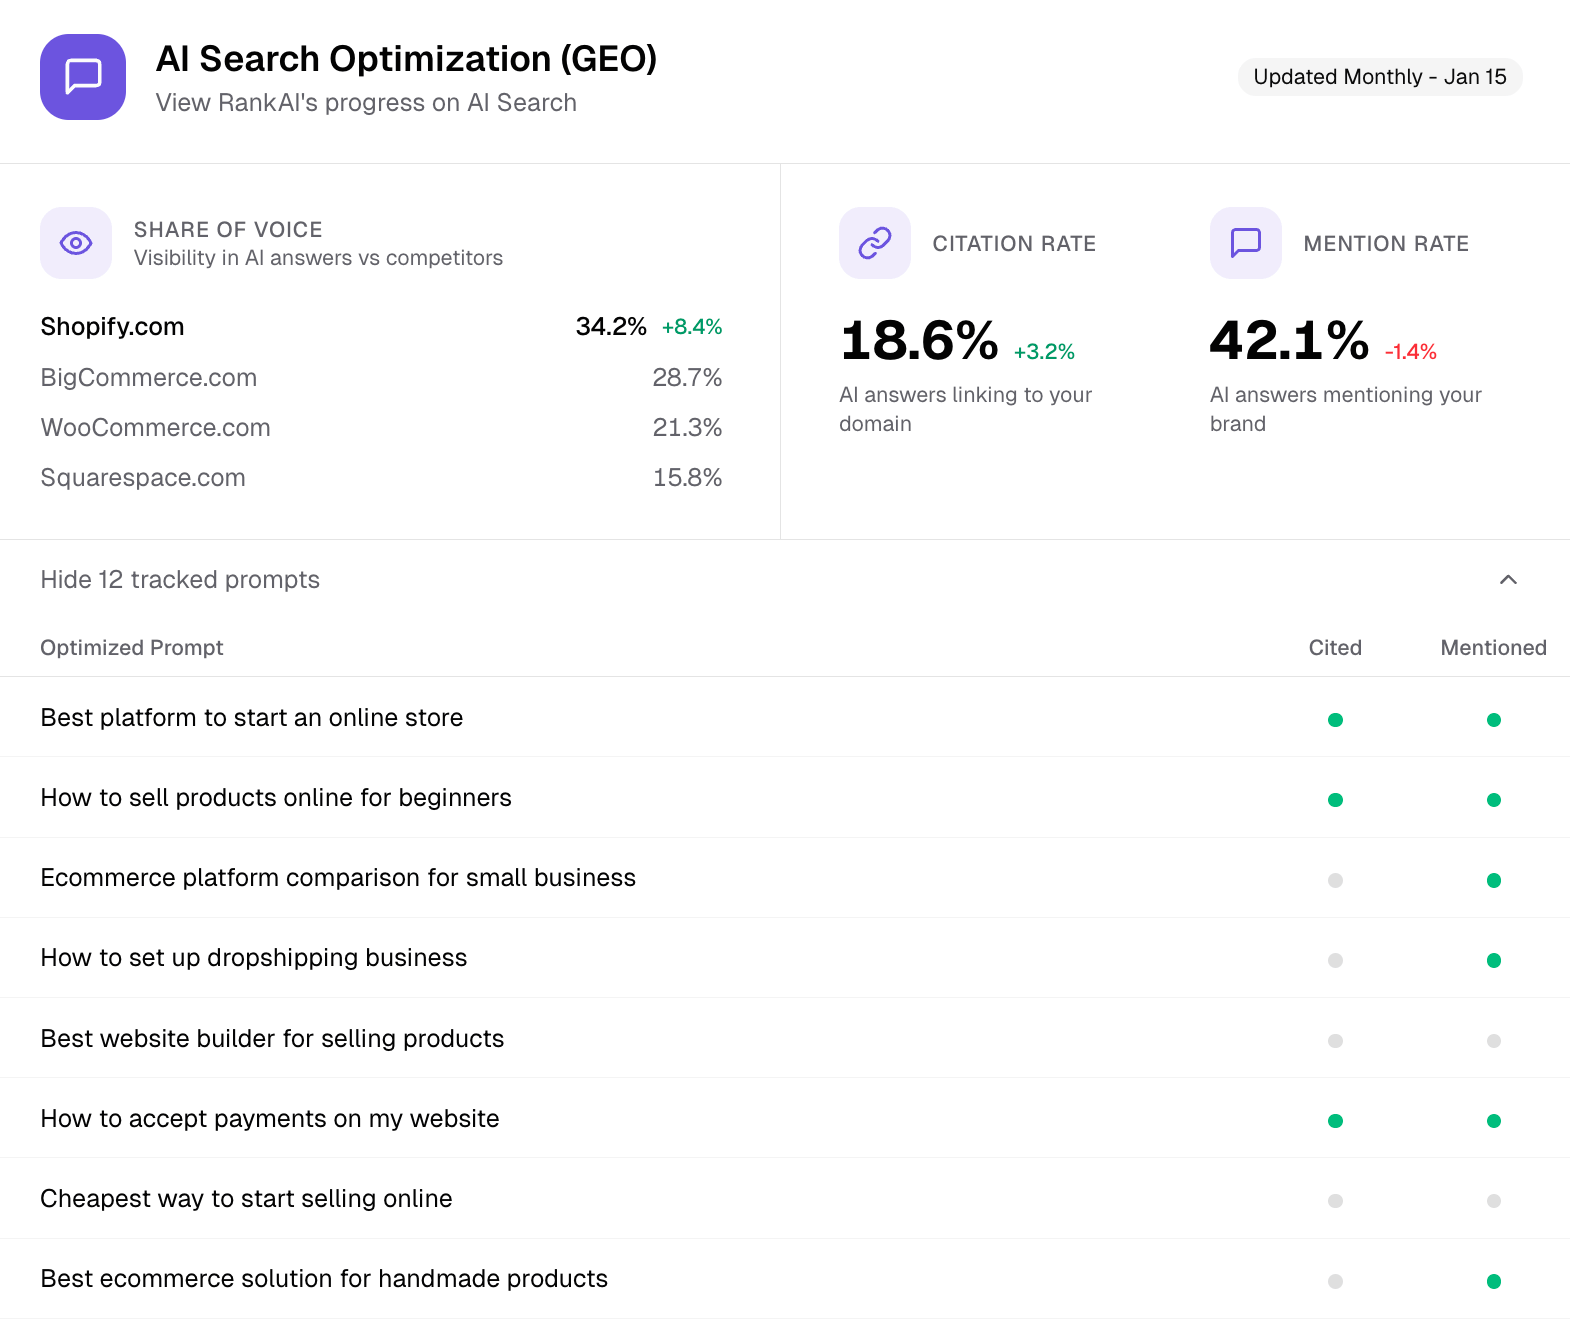Click the purple chat bubble app icon
Image resolution: width=1570 pixels, height=1322 pixels.
[83, 77]
